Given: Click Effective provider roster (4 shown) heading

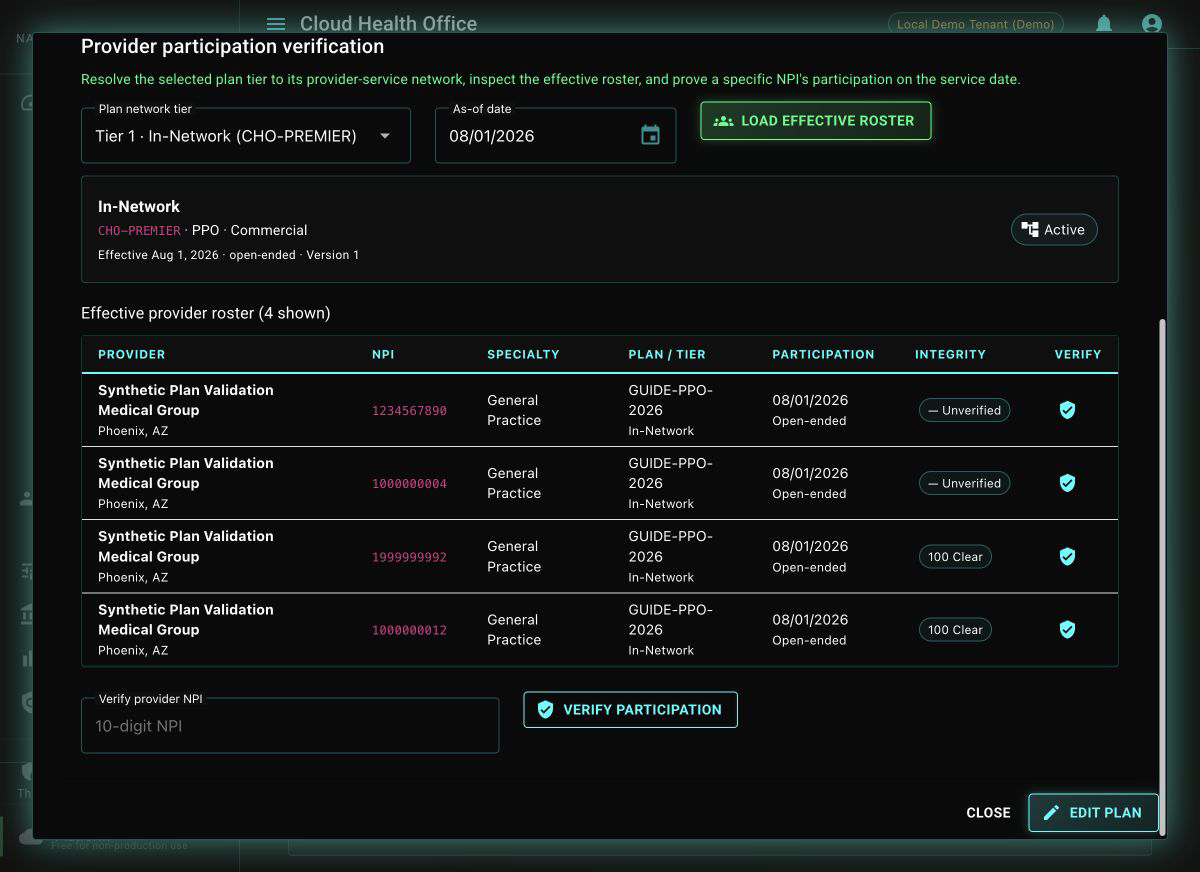Looking at the screenshot, I should pyautogui.click(x=206, y=313).
